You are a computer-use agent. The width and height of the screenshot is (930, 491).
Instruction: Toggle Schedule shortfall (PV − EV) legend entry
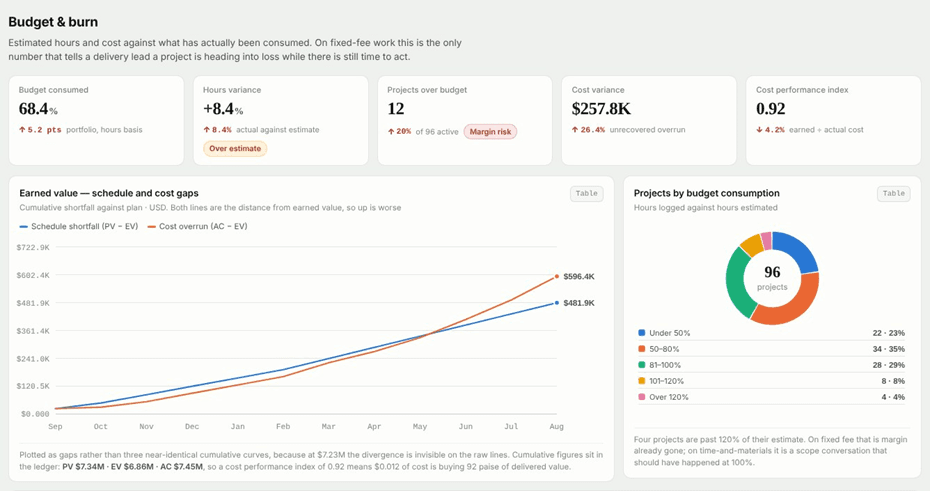(79, 227)
